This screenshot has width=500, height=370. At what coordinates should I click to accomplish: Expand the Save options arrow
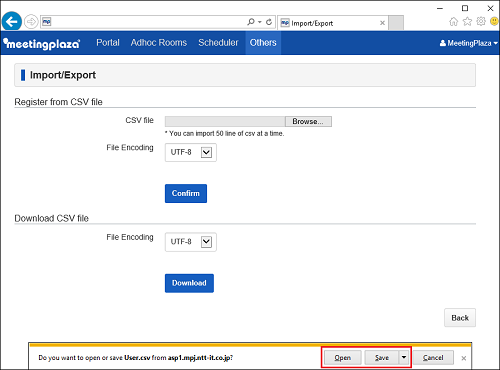click(404, 358)
